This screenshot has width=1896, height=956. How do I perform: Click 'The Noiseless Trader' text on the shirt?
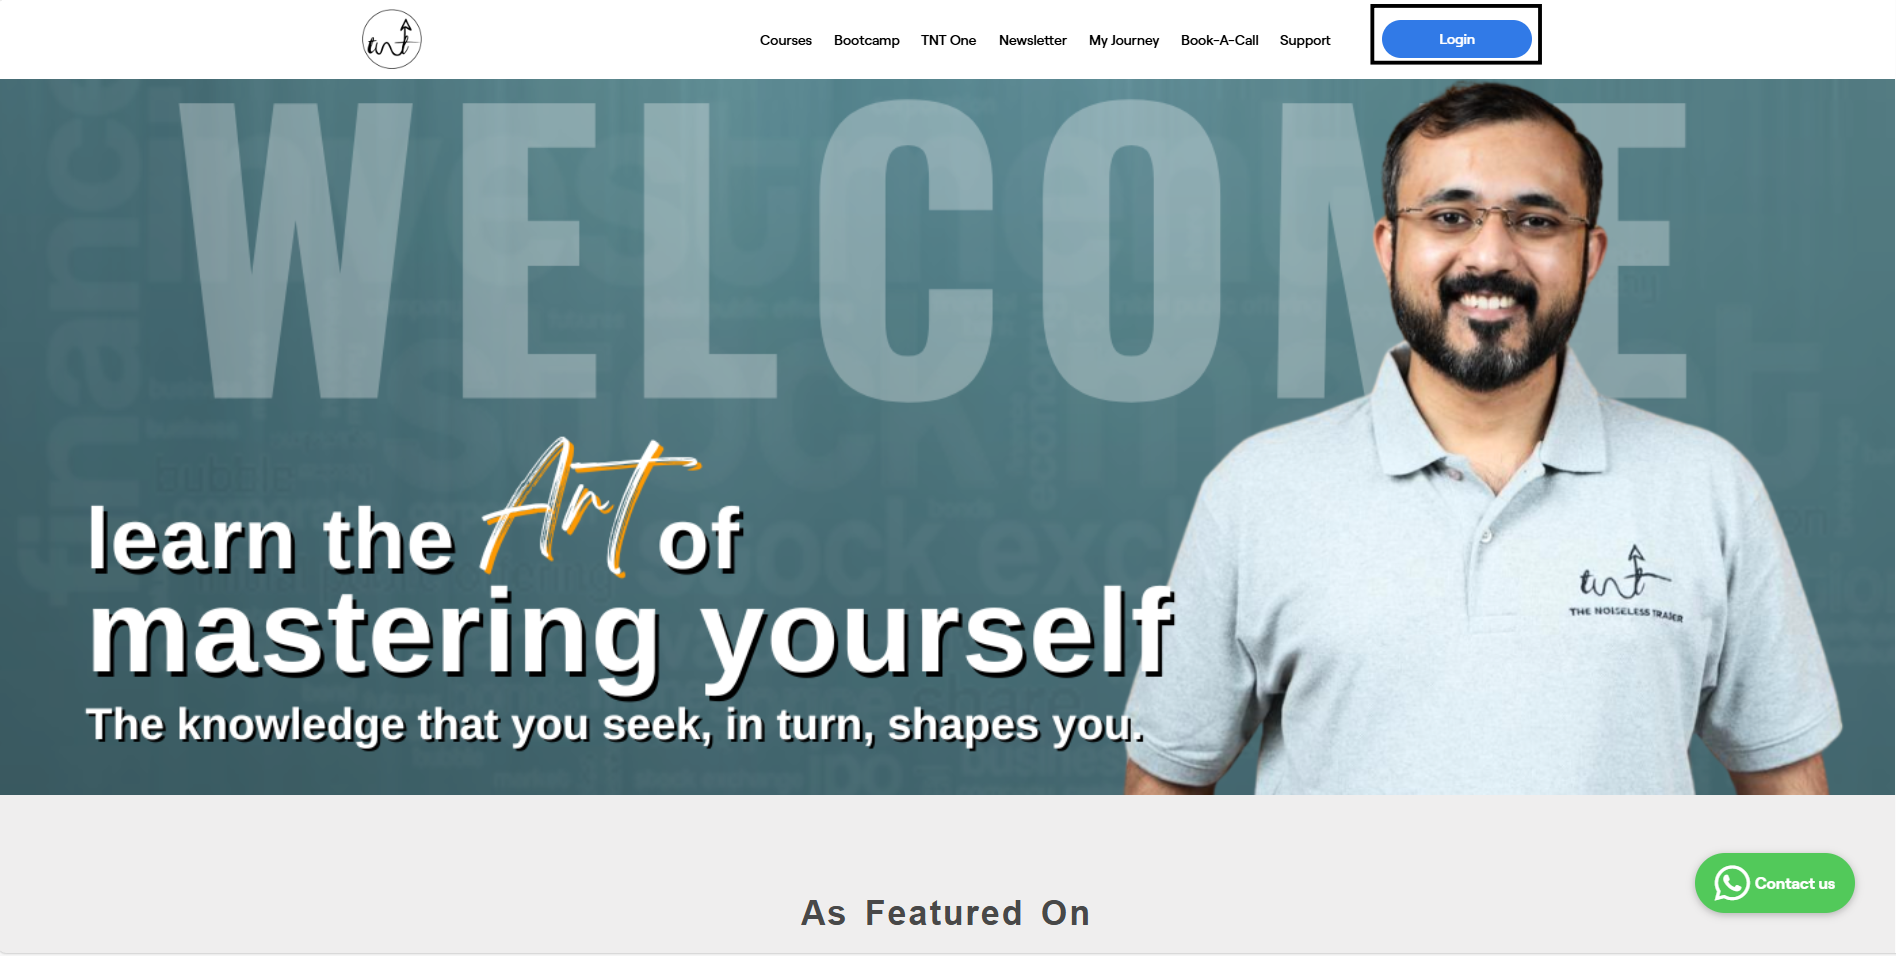(x=1626, y=613)
